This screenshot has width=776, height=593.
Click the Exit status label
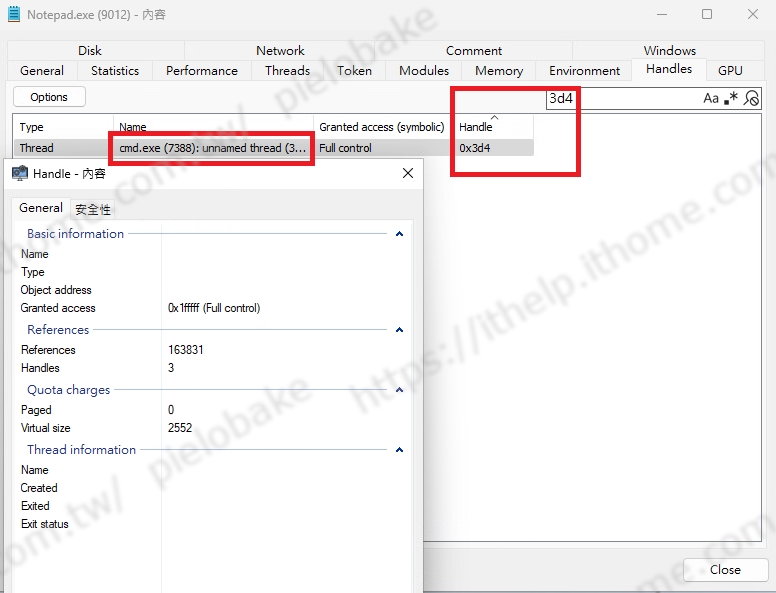coord(45,524)
